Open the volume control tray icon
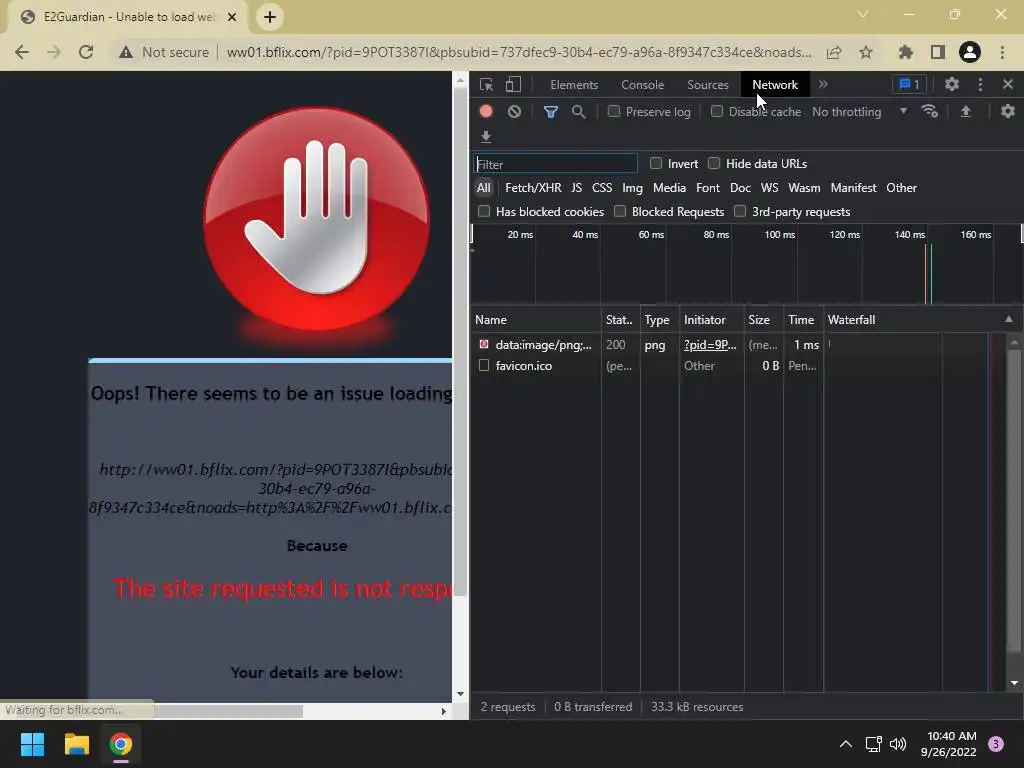This screenshot has width=1024, height=768. click(x=899, y=744)
